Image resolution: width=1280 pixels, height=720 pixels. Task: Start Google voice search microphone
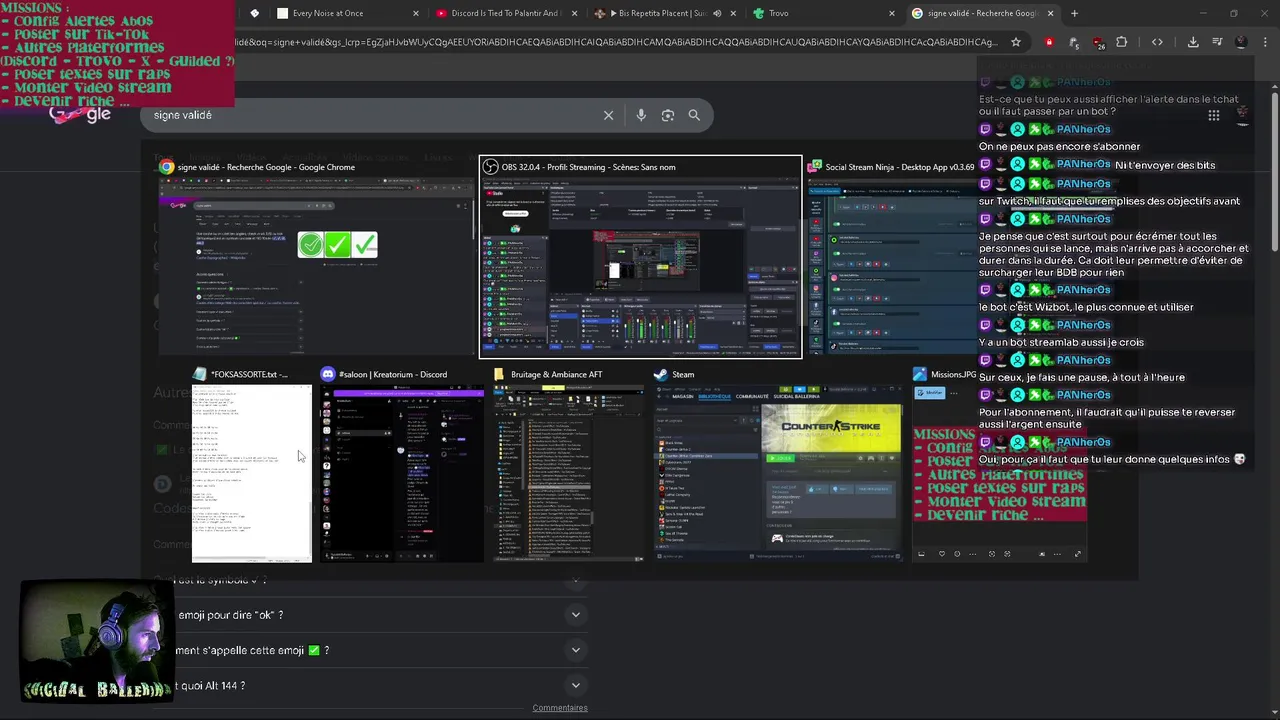[641, 115]
